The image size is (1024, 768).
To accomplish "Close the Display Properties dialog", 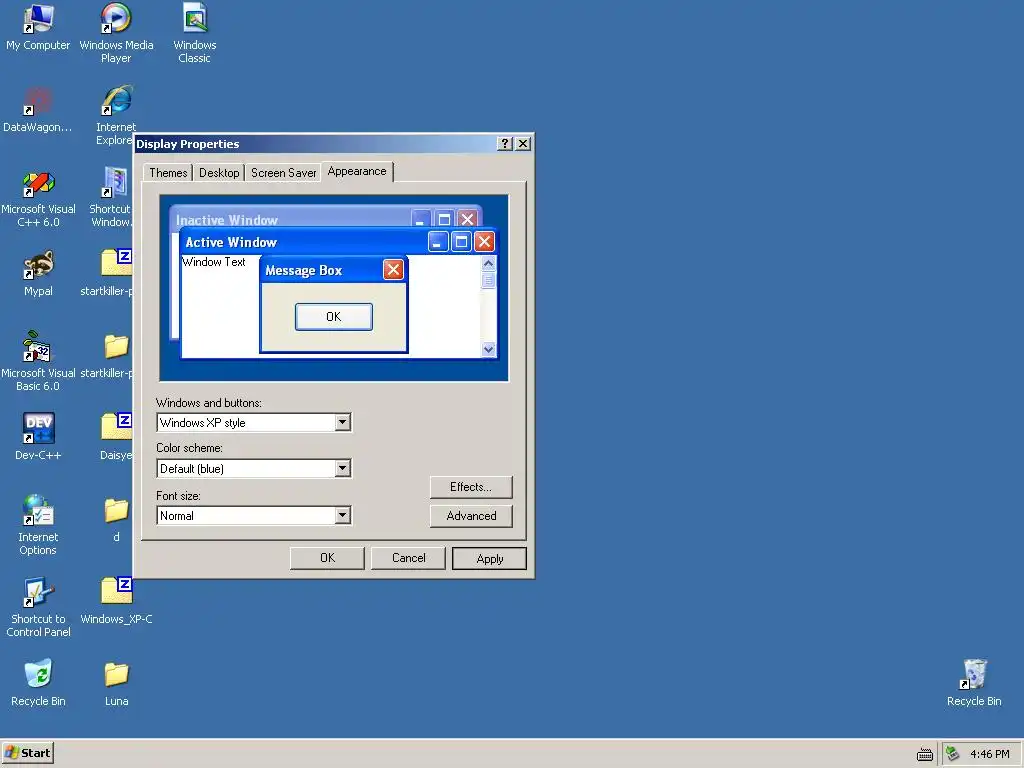I will click(523, 144).
